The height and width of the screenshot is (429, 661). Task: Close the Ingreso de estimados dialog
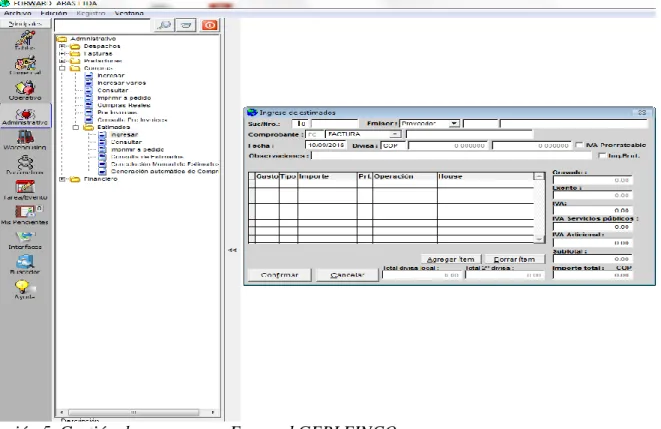click(x=642, y=113)
